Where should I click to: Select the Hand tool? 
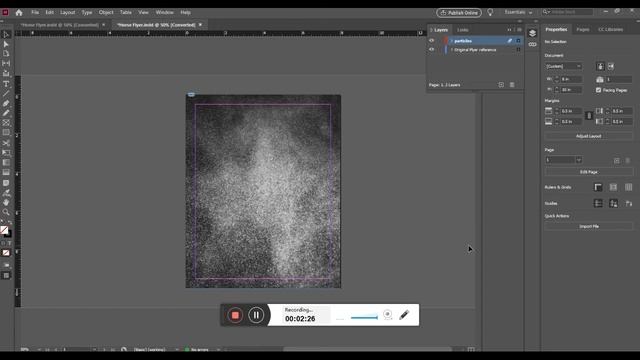point(6,202)
